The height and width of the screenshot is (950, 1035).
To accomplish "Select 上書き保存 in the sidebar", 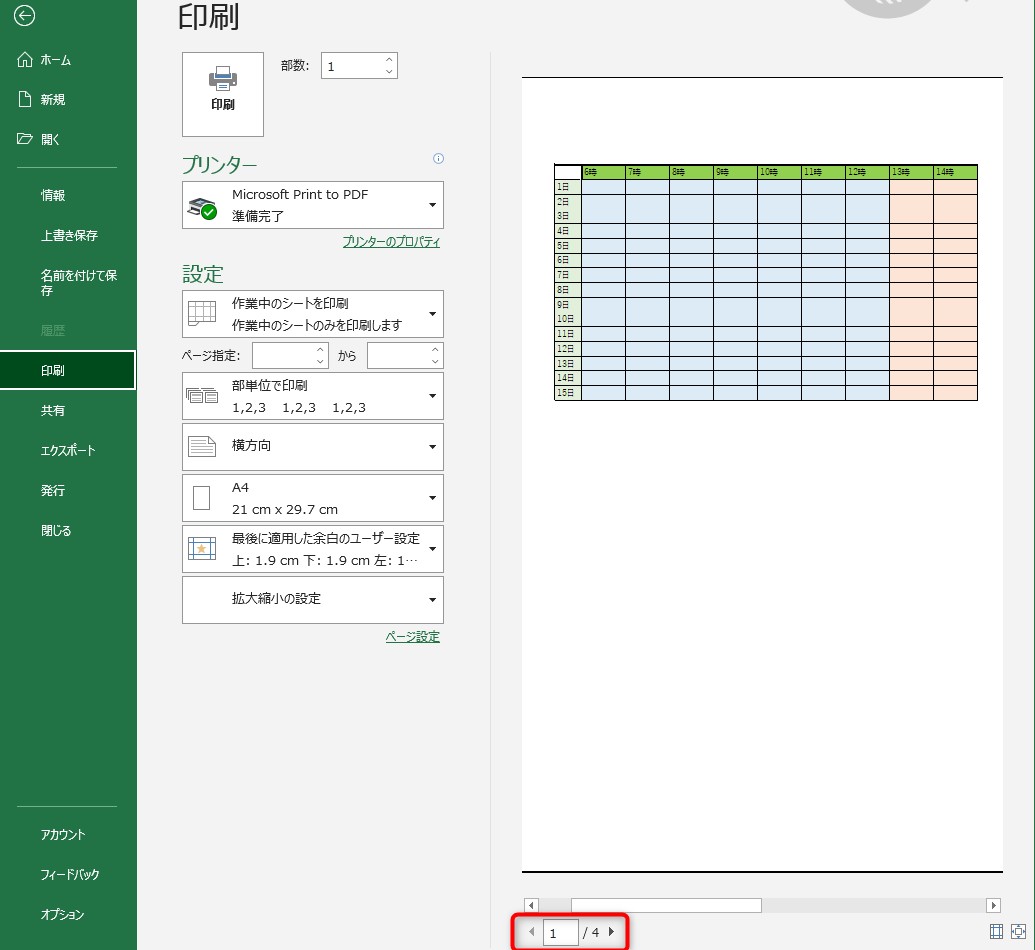I will tap(69, 236).
